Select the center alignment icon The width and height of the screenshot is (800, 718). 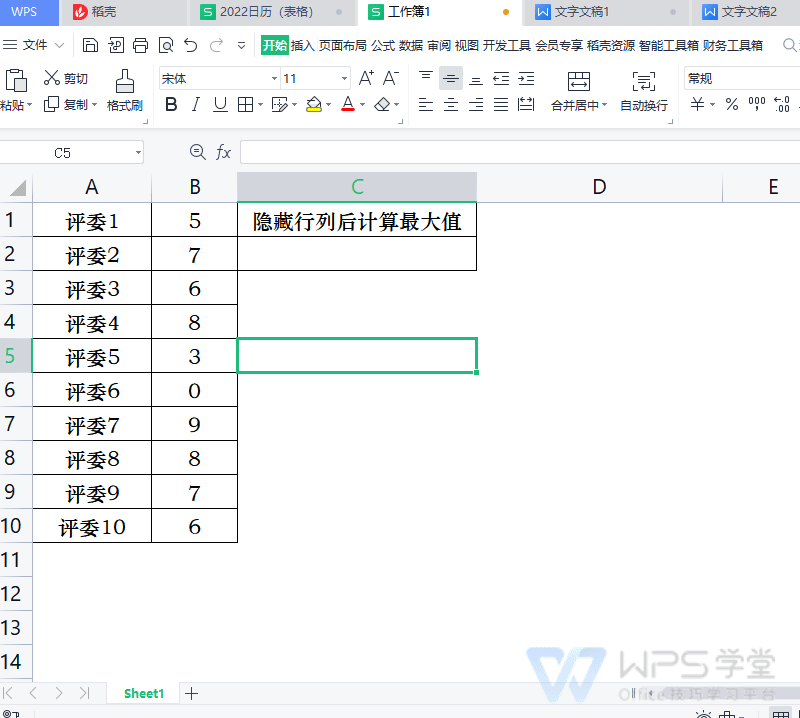coord(449,104)
